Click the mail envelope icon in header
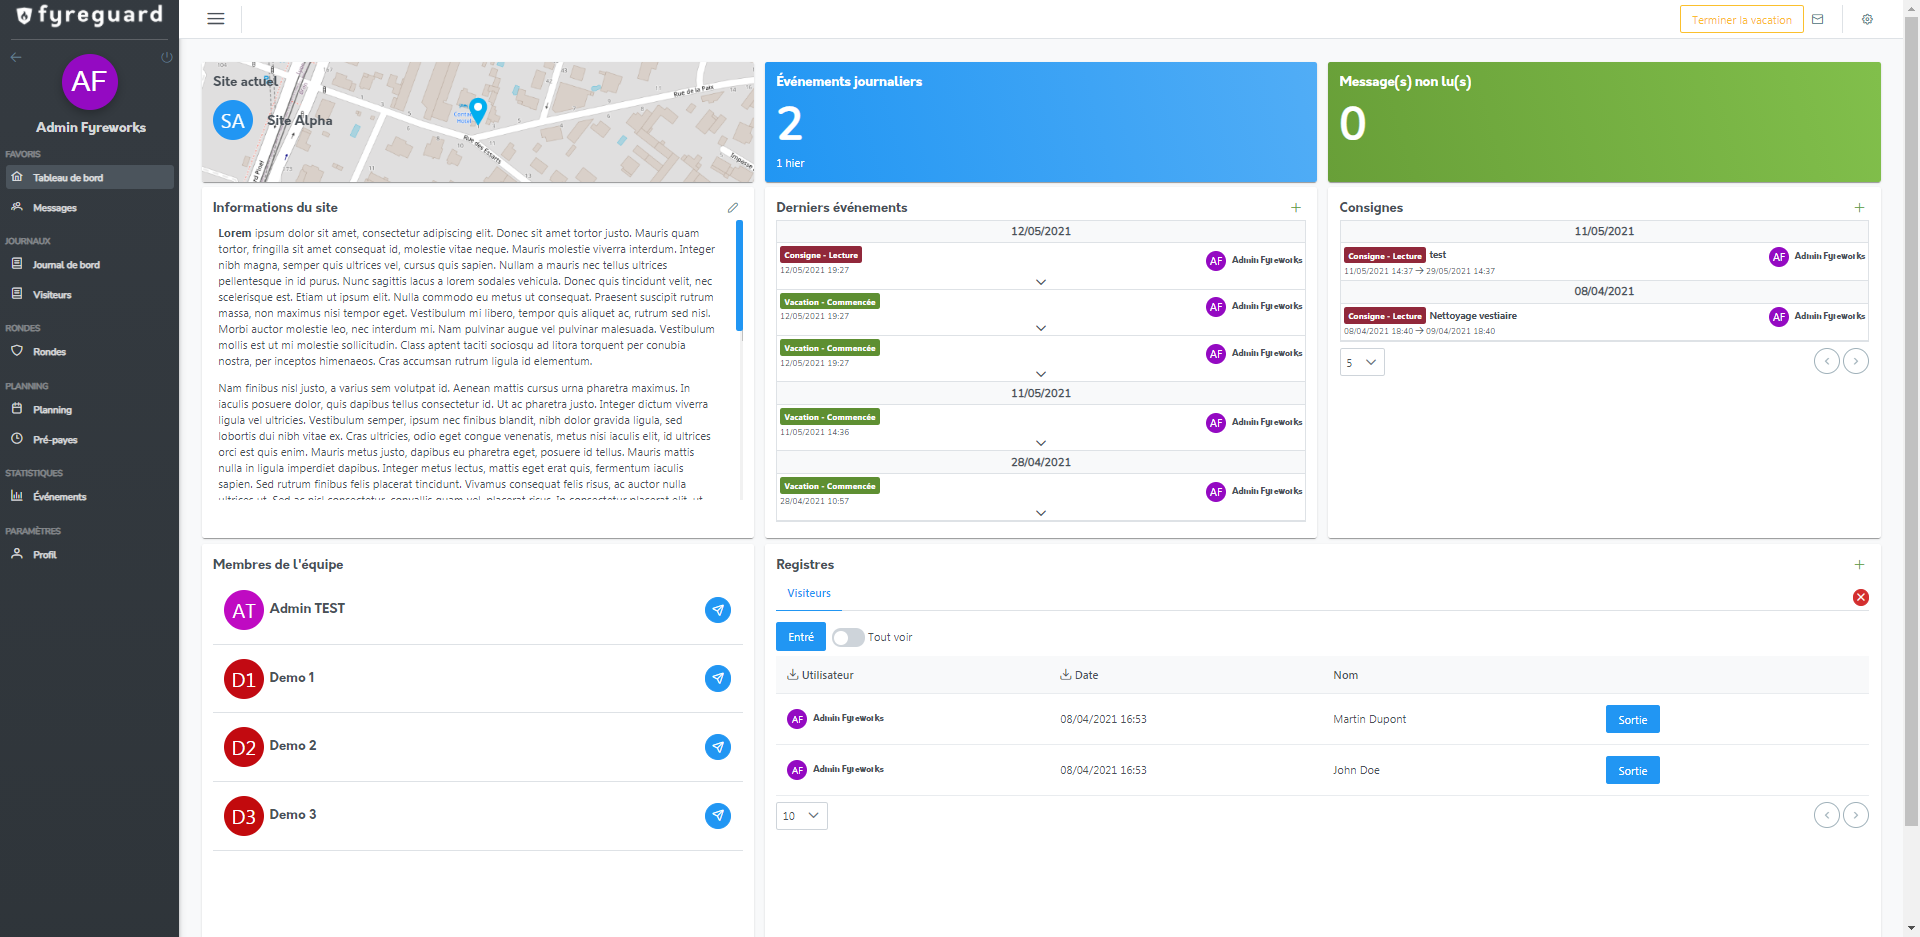1920x937 pixels. click(x=1818, y=19)
